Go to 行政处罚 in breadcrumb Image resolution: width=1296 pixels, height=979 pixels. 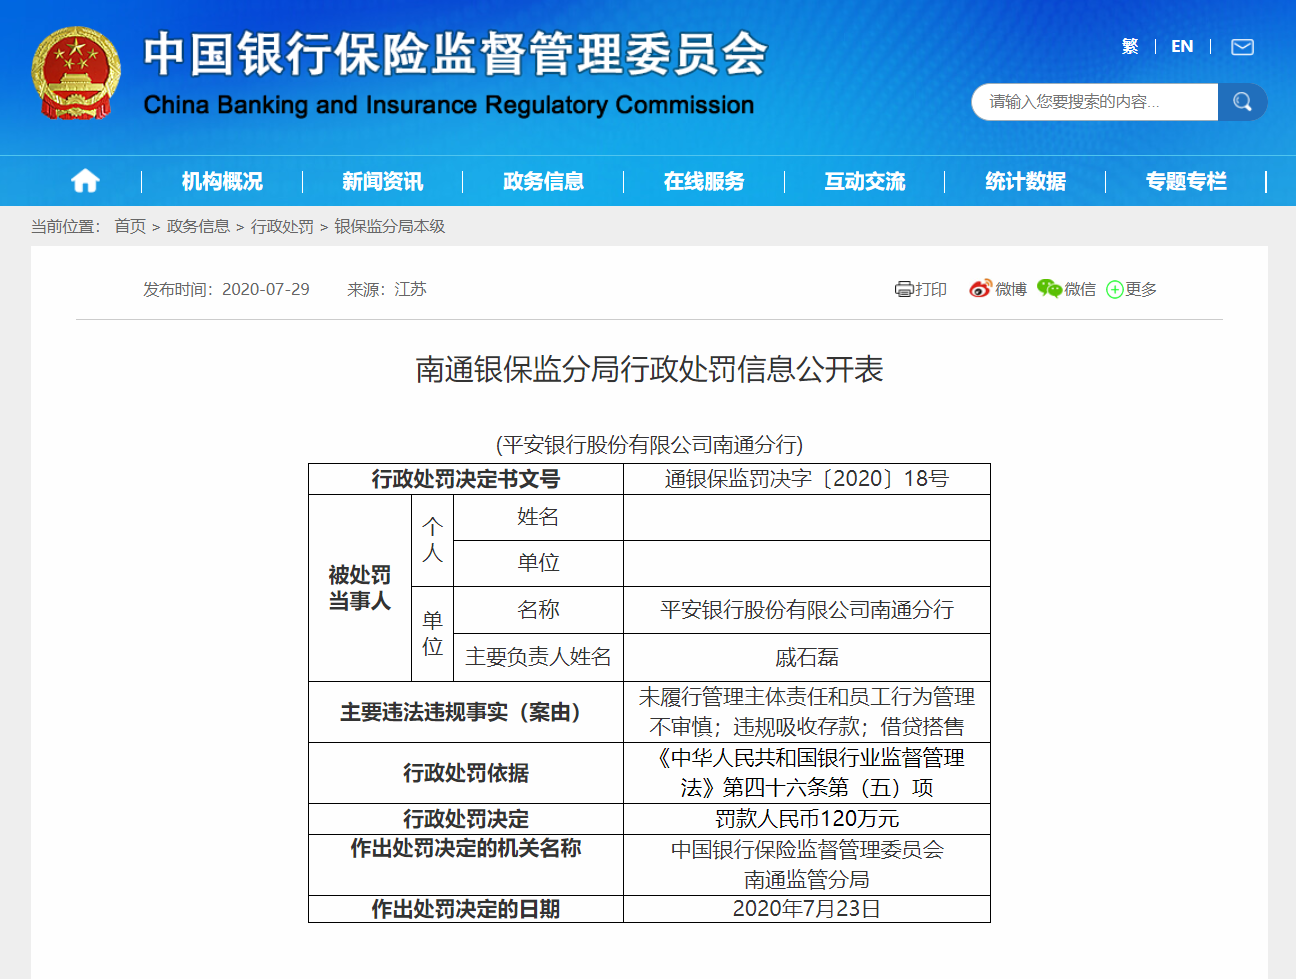tap(282, 226)
